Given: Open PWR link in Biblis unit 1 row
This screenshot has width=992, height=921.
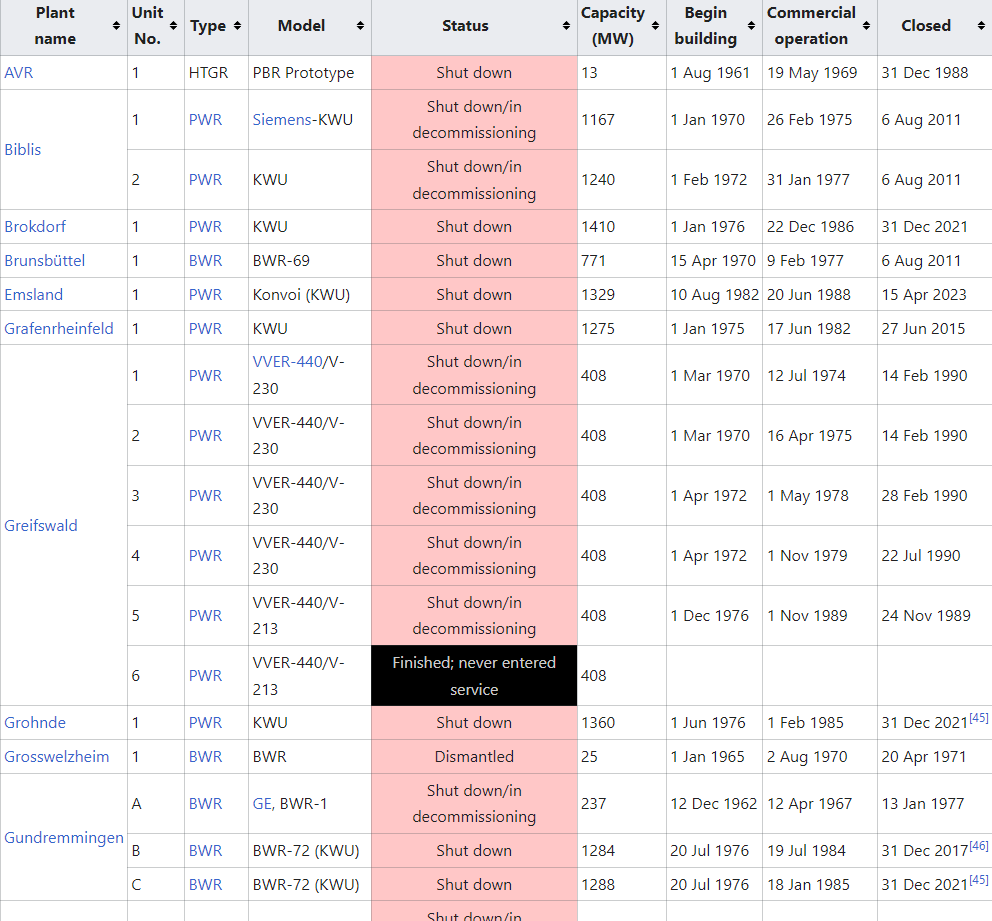Looking at the screenshot, I should click(206, 120).
